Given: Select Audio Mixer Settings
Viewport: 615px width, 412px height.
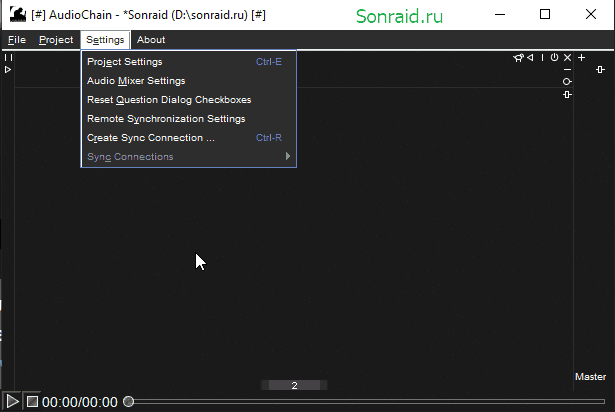Looking at the screenshot, I should pos(188,81).
